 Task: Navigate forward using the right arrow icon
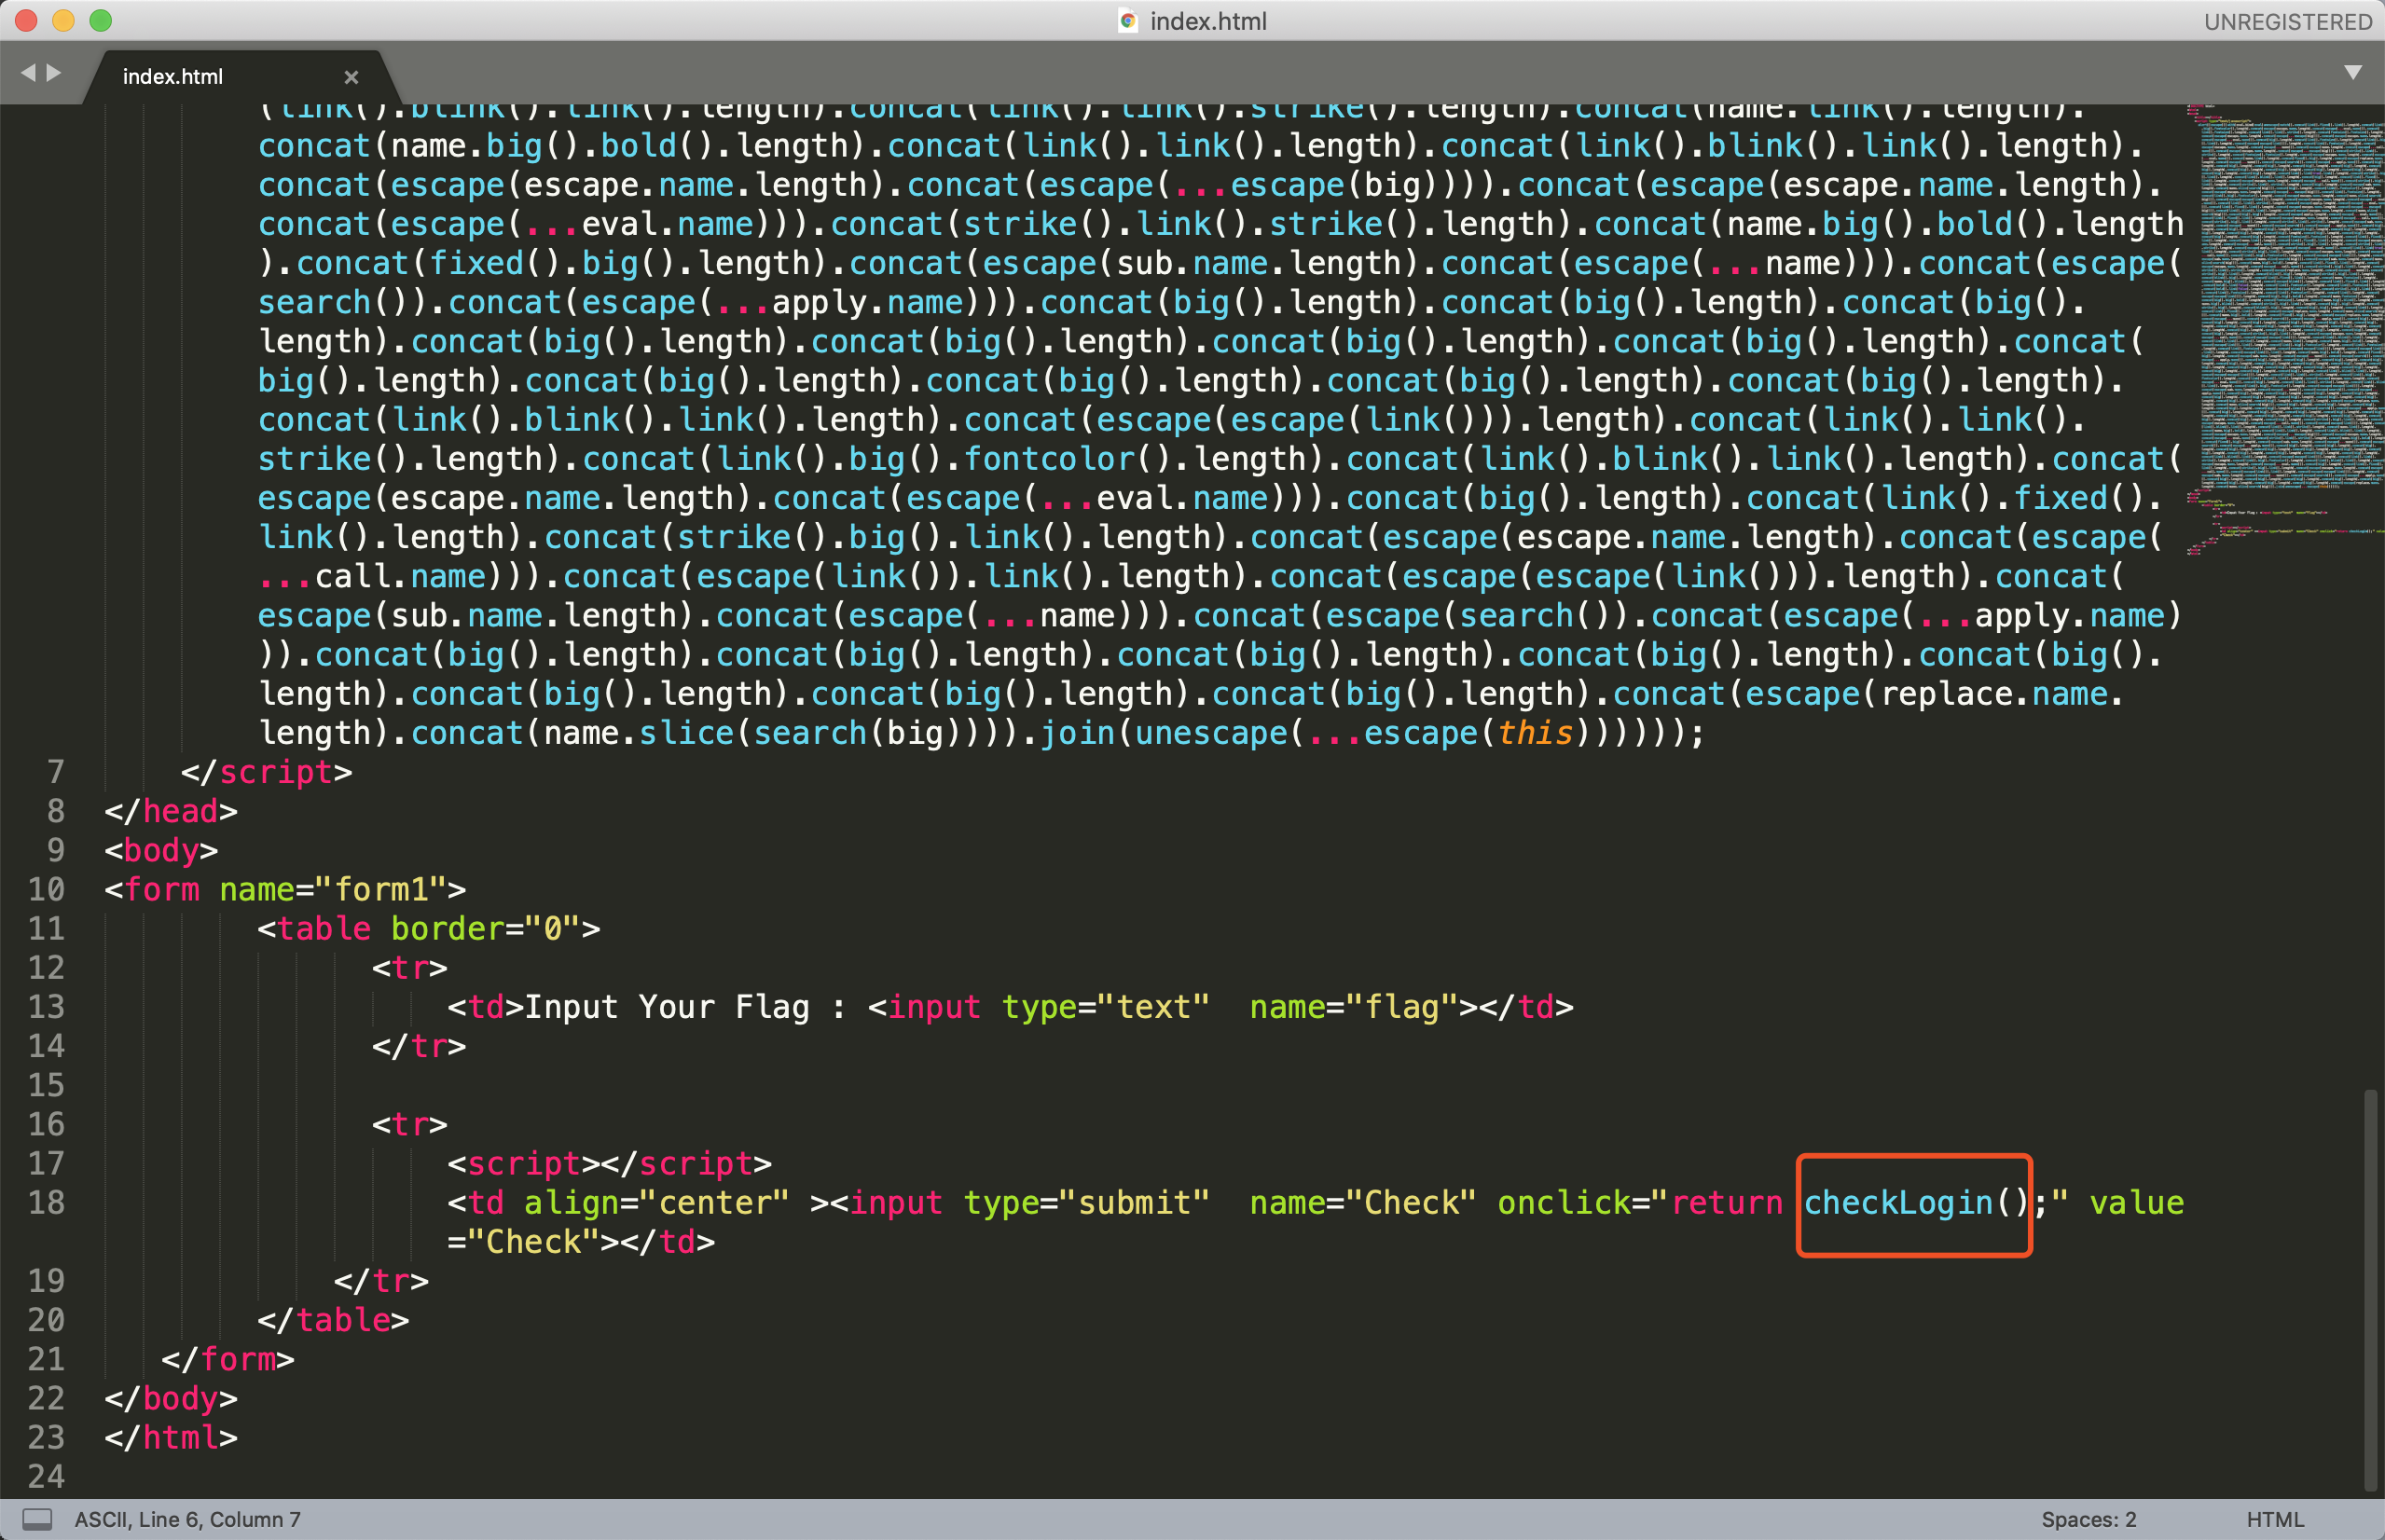54,72
